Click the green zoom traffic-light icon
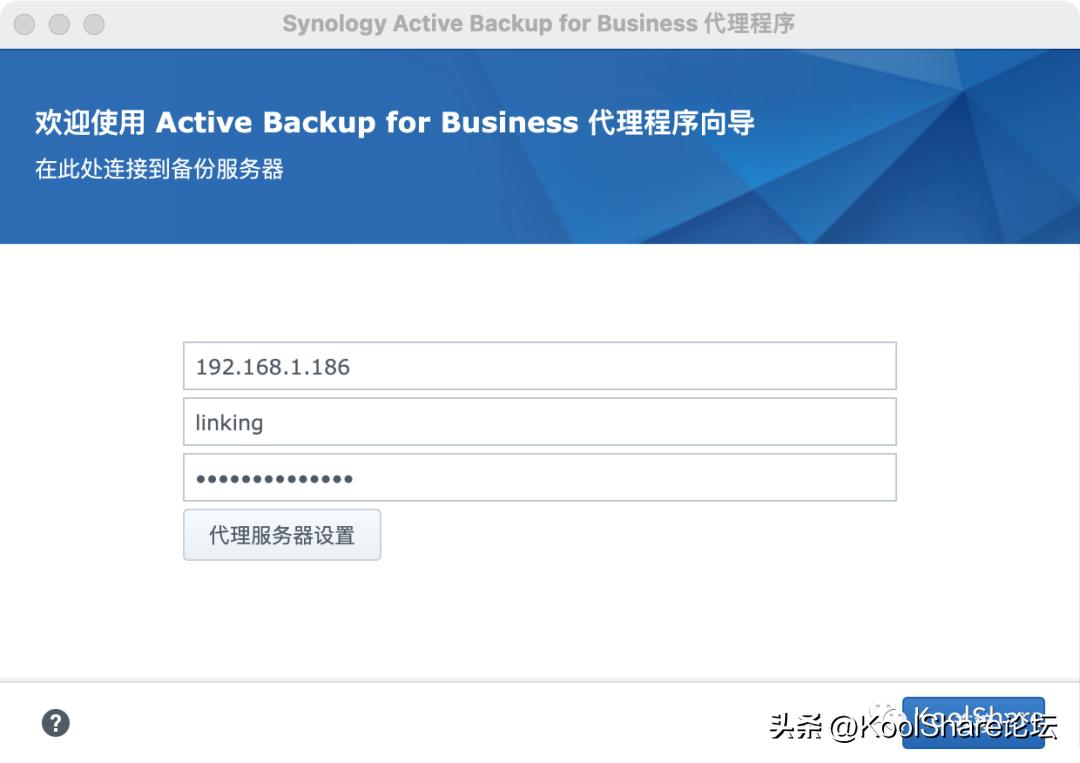 [92, 23]
